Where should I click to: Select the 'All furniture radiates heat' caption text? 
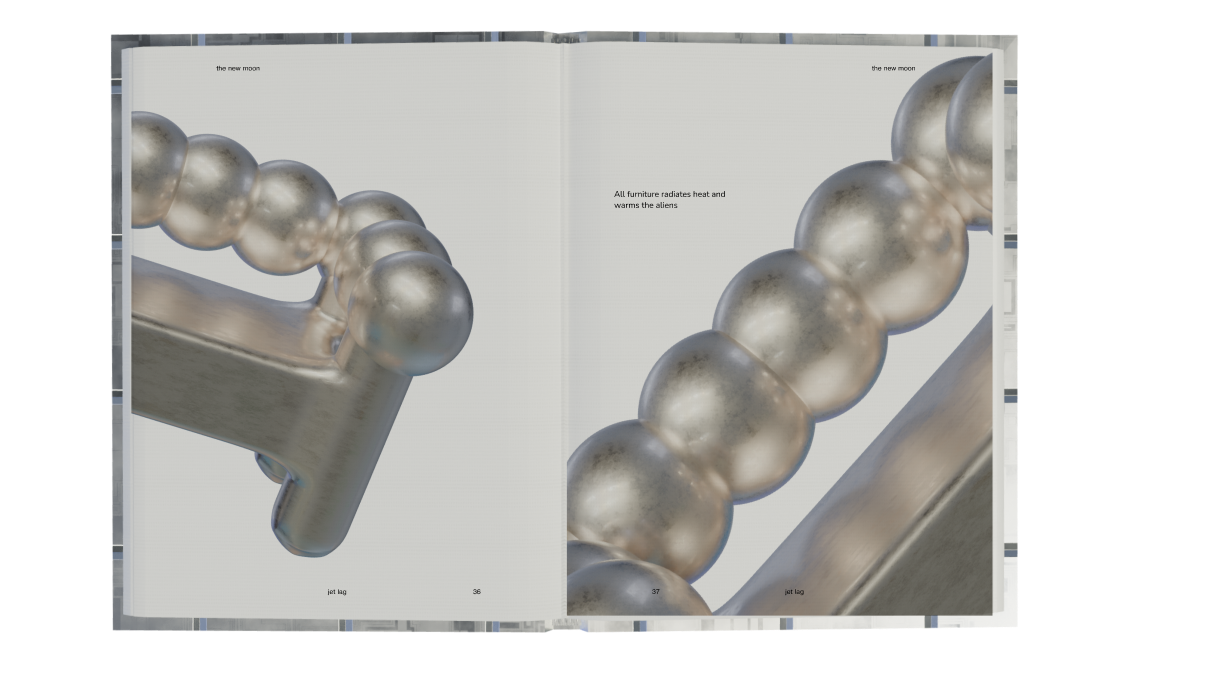(669, 199)
